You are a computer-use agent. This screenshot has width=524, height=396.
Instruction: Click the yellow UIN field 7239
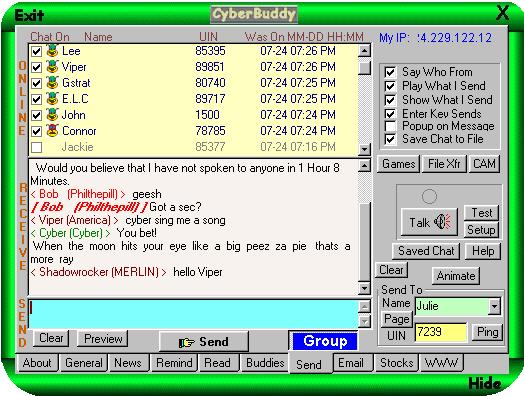(441, 332)
